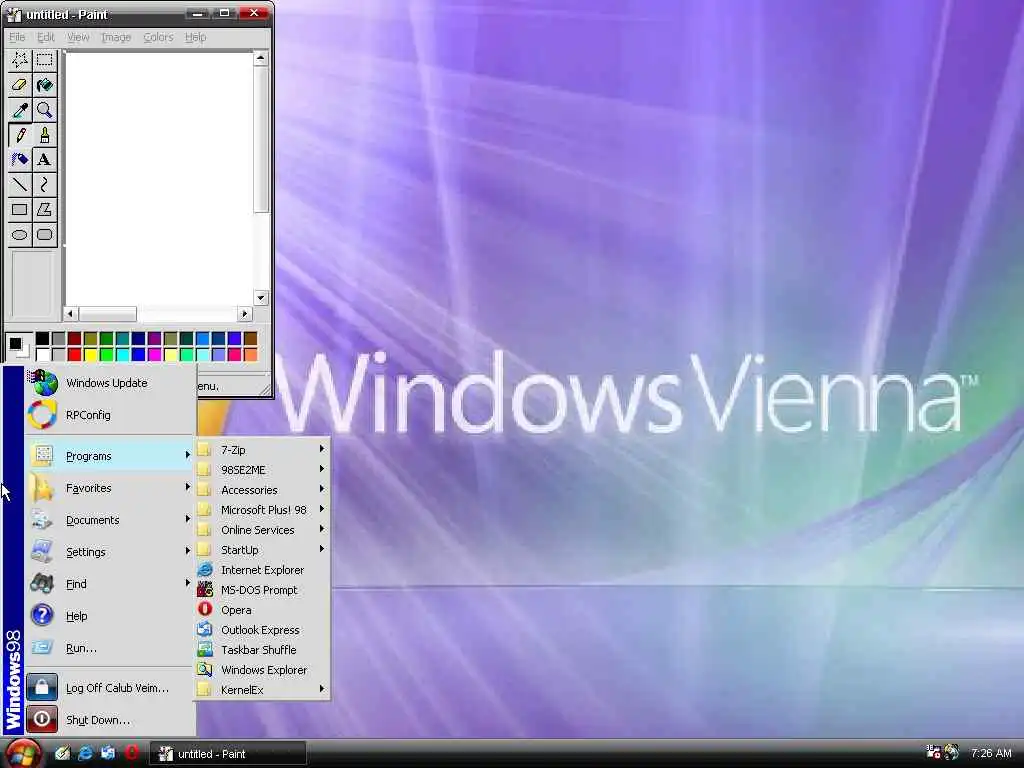Image resolution: width=1024 pixels, height=768 pixels.
Task: Click Help in the Start menu
Action: tap(110, 616)
